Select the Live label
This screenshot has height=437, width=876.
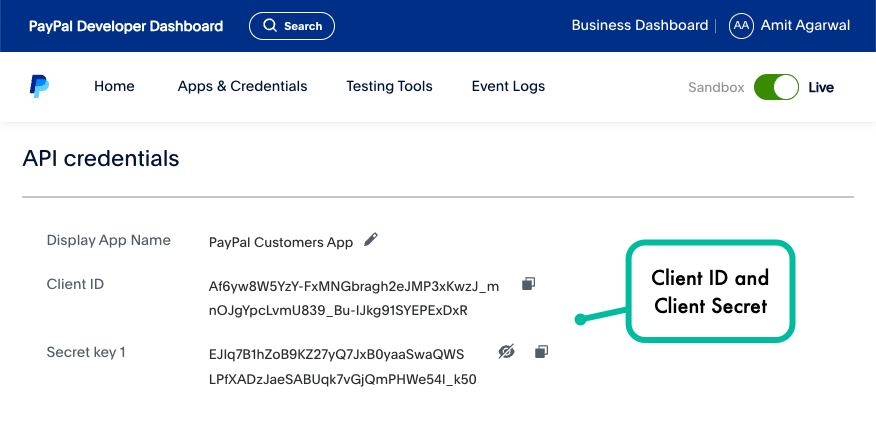(x=821, y=88)
